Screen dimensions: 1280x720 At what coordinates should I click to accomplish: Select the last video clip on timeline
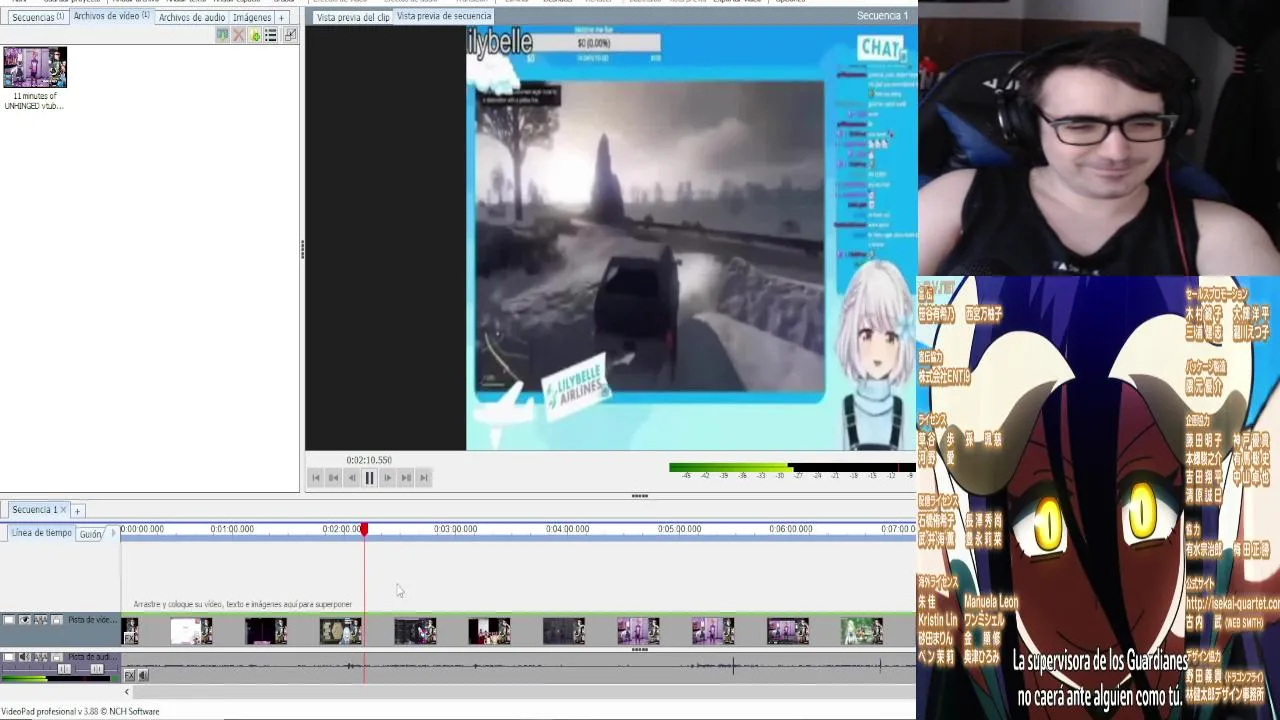point(862,631)
